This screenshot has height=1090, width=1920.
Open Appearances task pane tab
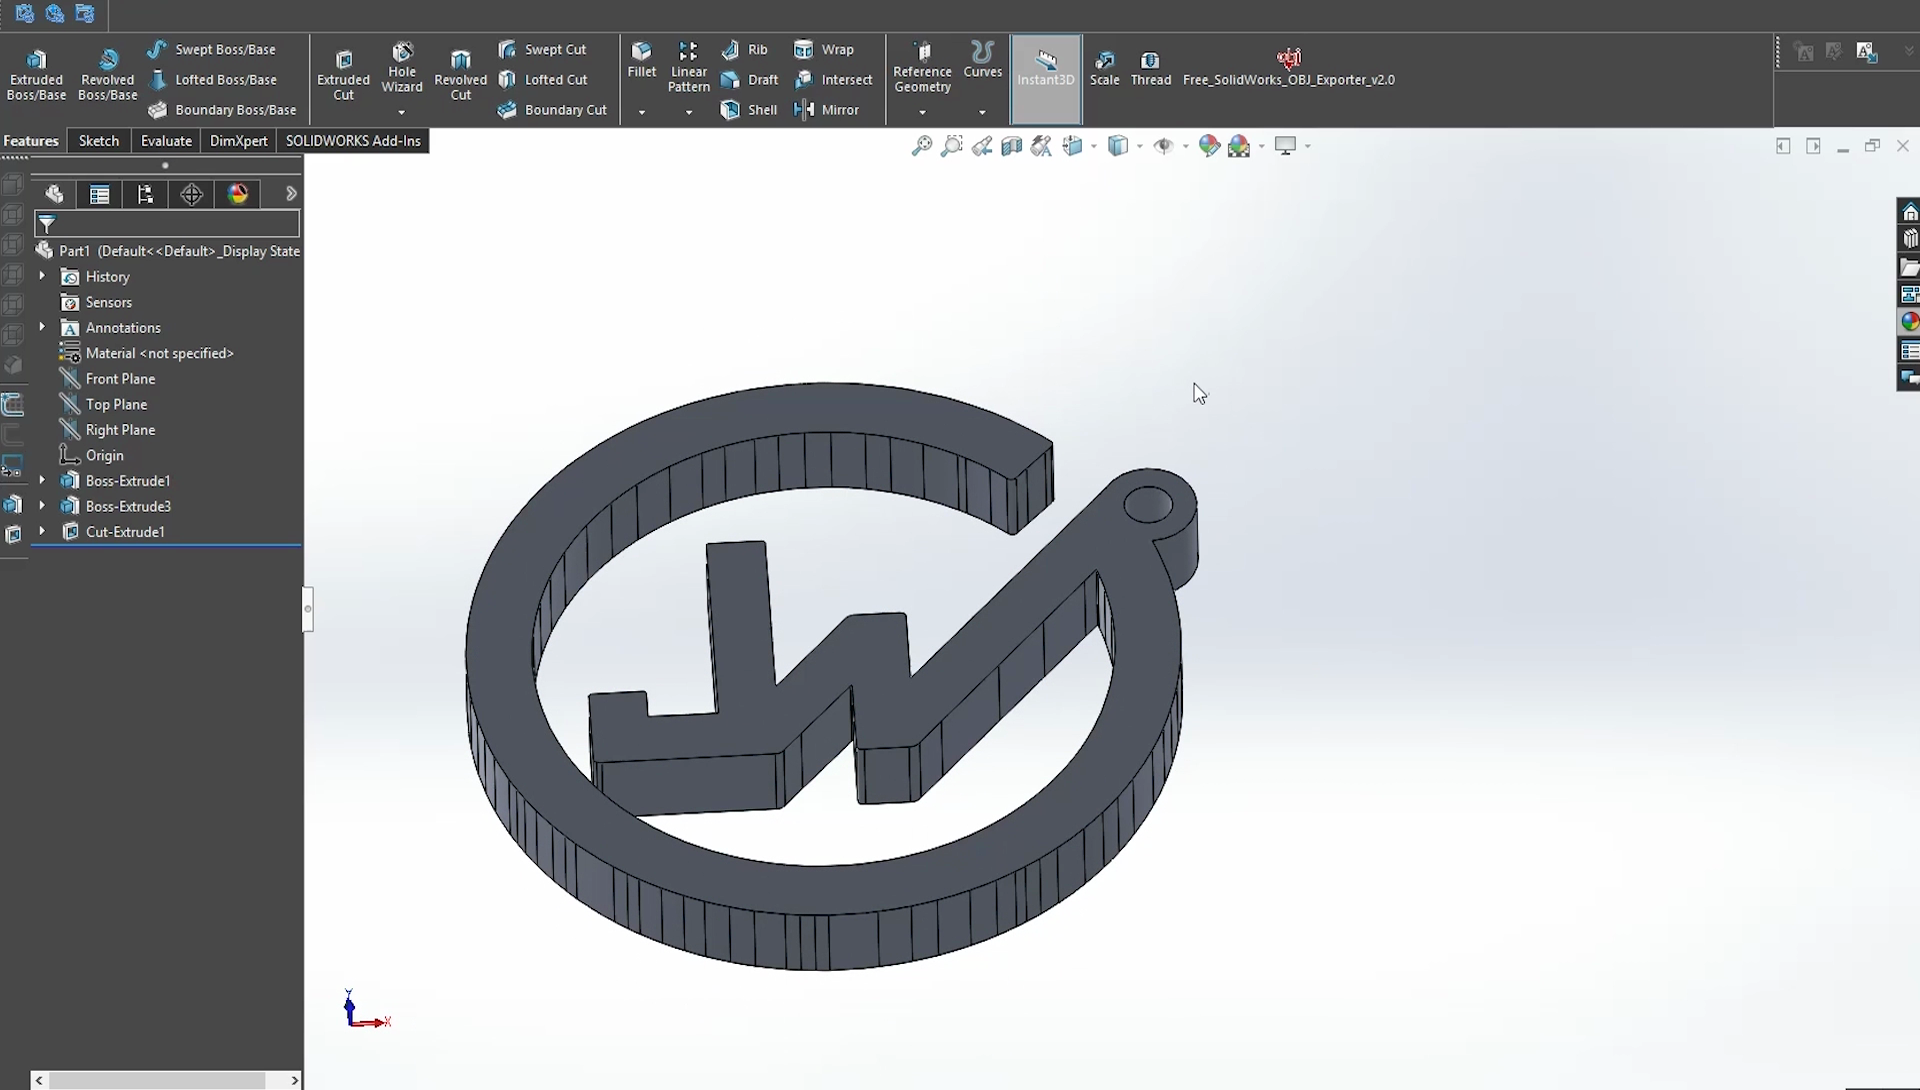[1910, 322]
